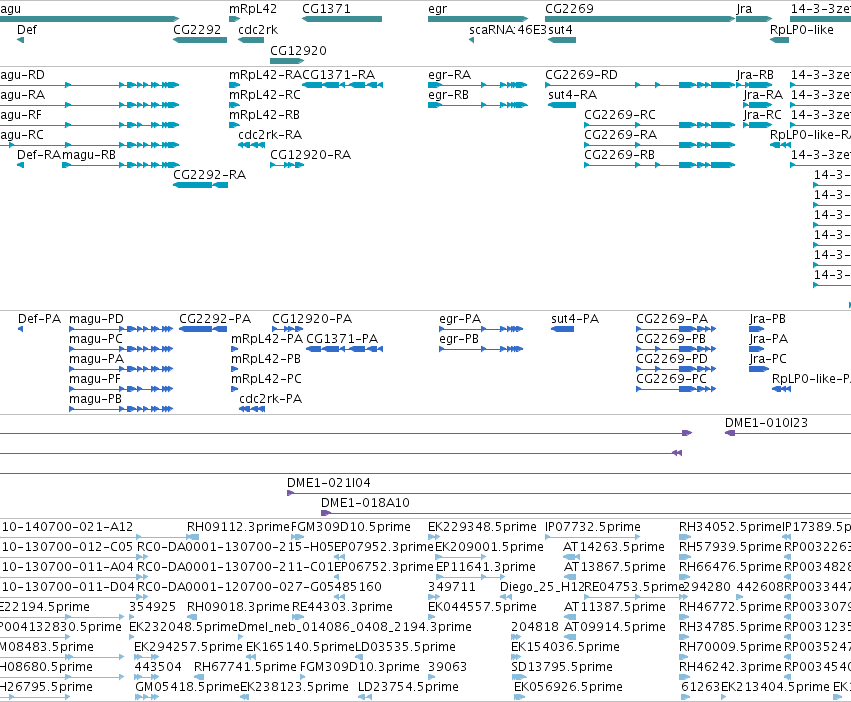Viewport: 851px width, 702px height.
Task: Select CG2292-PA protein label
Action: [215, 319]
